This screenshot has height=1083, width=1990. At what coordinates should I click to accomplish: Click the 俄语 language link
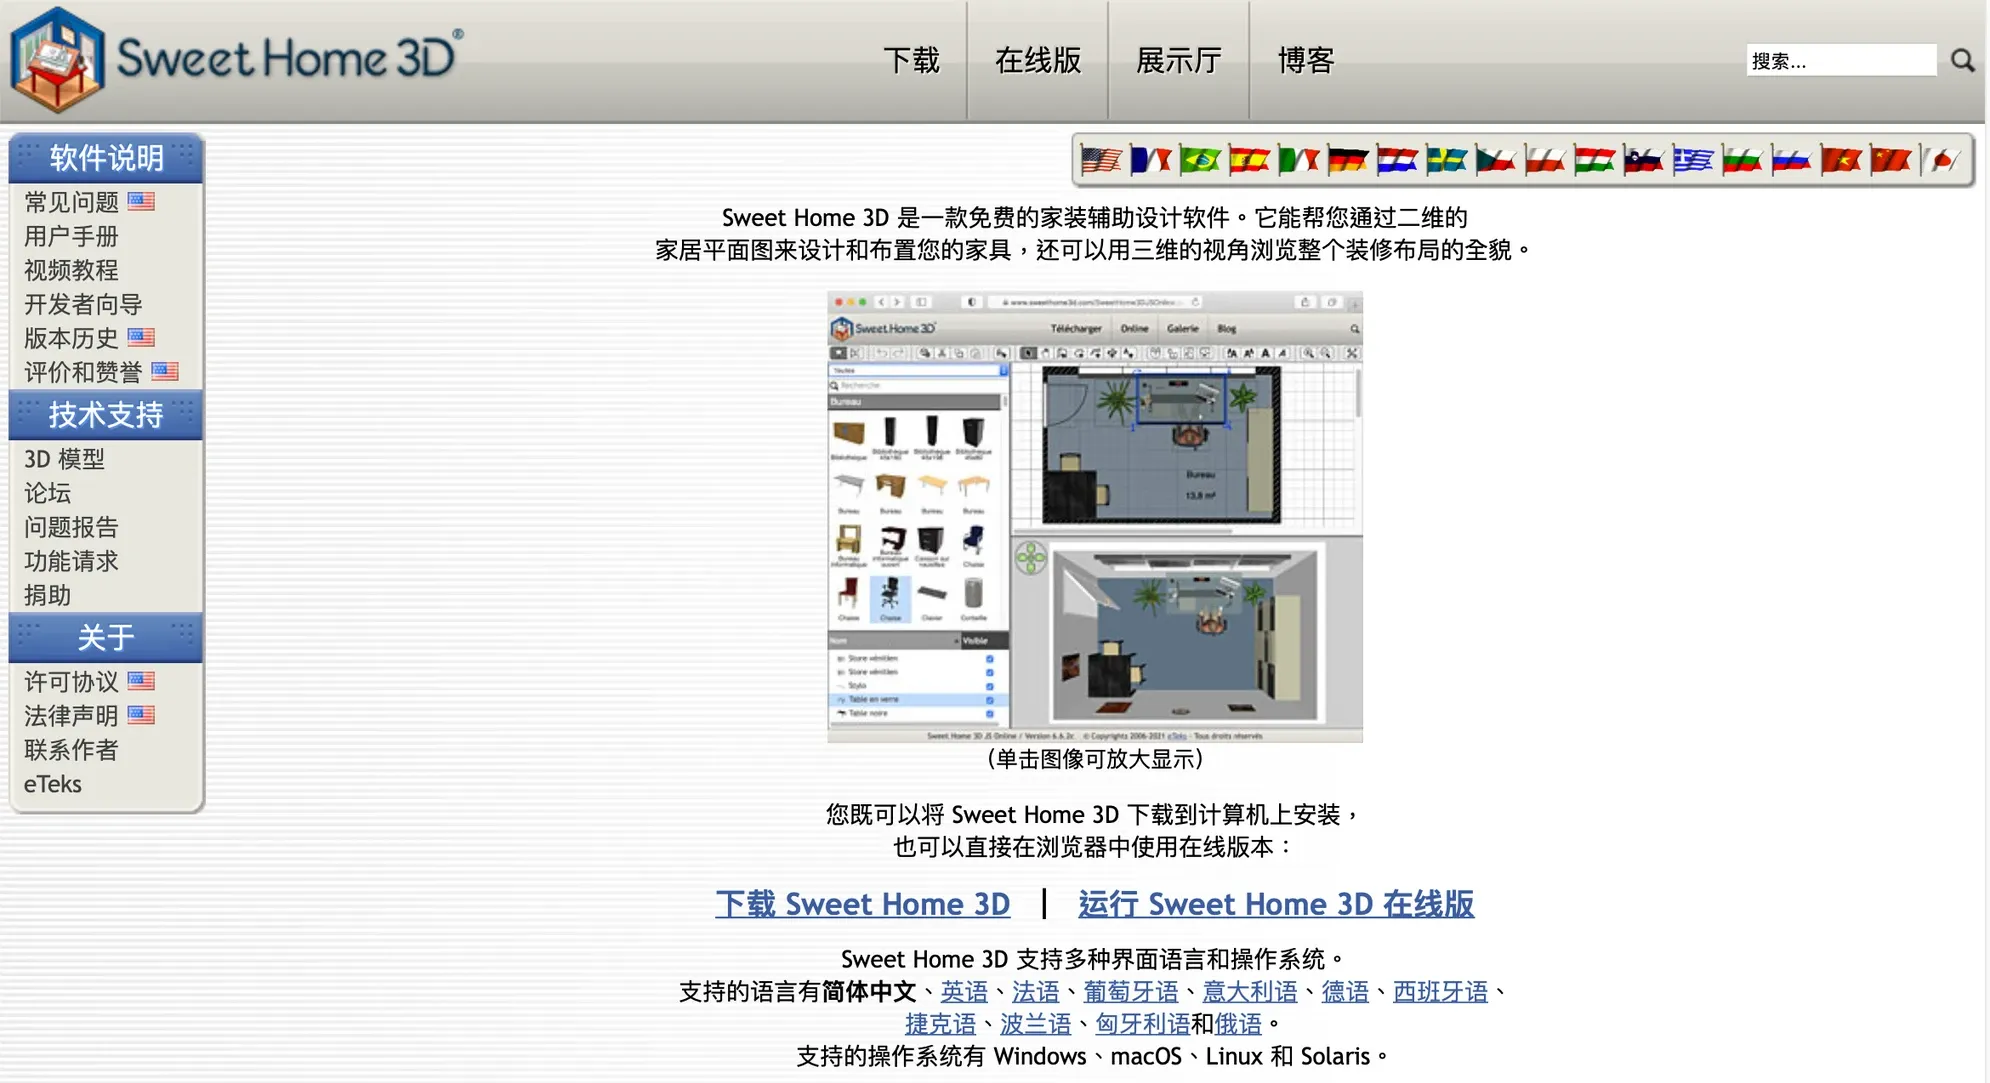(x=1238, y=1024)
